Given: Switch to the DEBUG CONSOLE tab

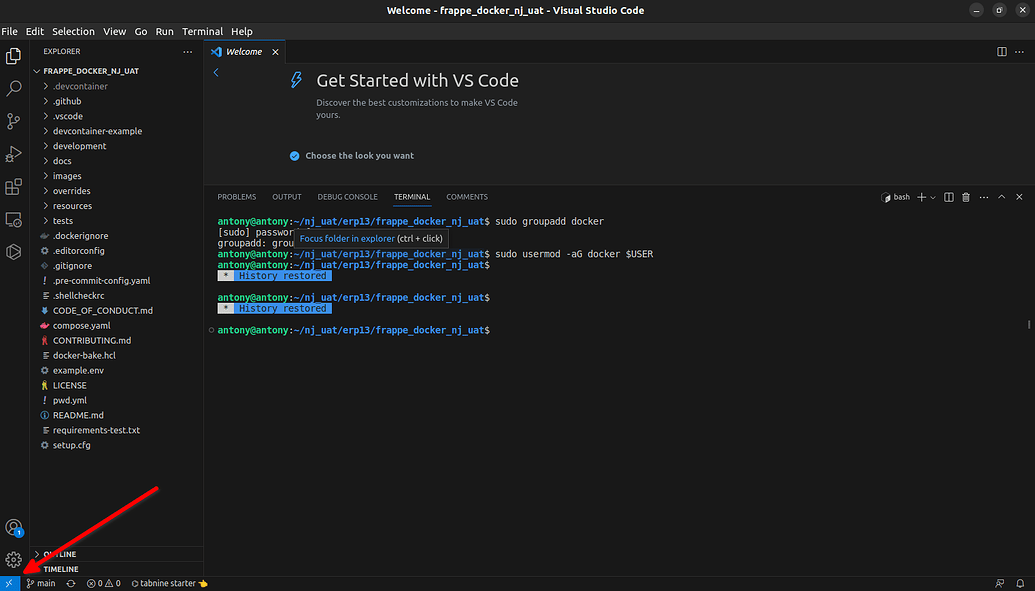Looking at the screenshot, I should [347, 197].
